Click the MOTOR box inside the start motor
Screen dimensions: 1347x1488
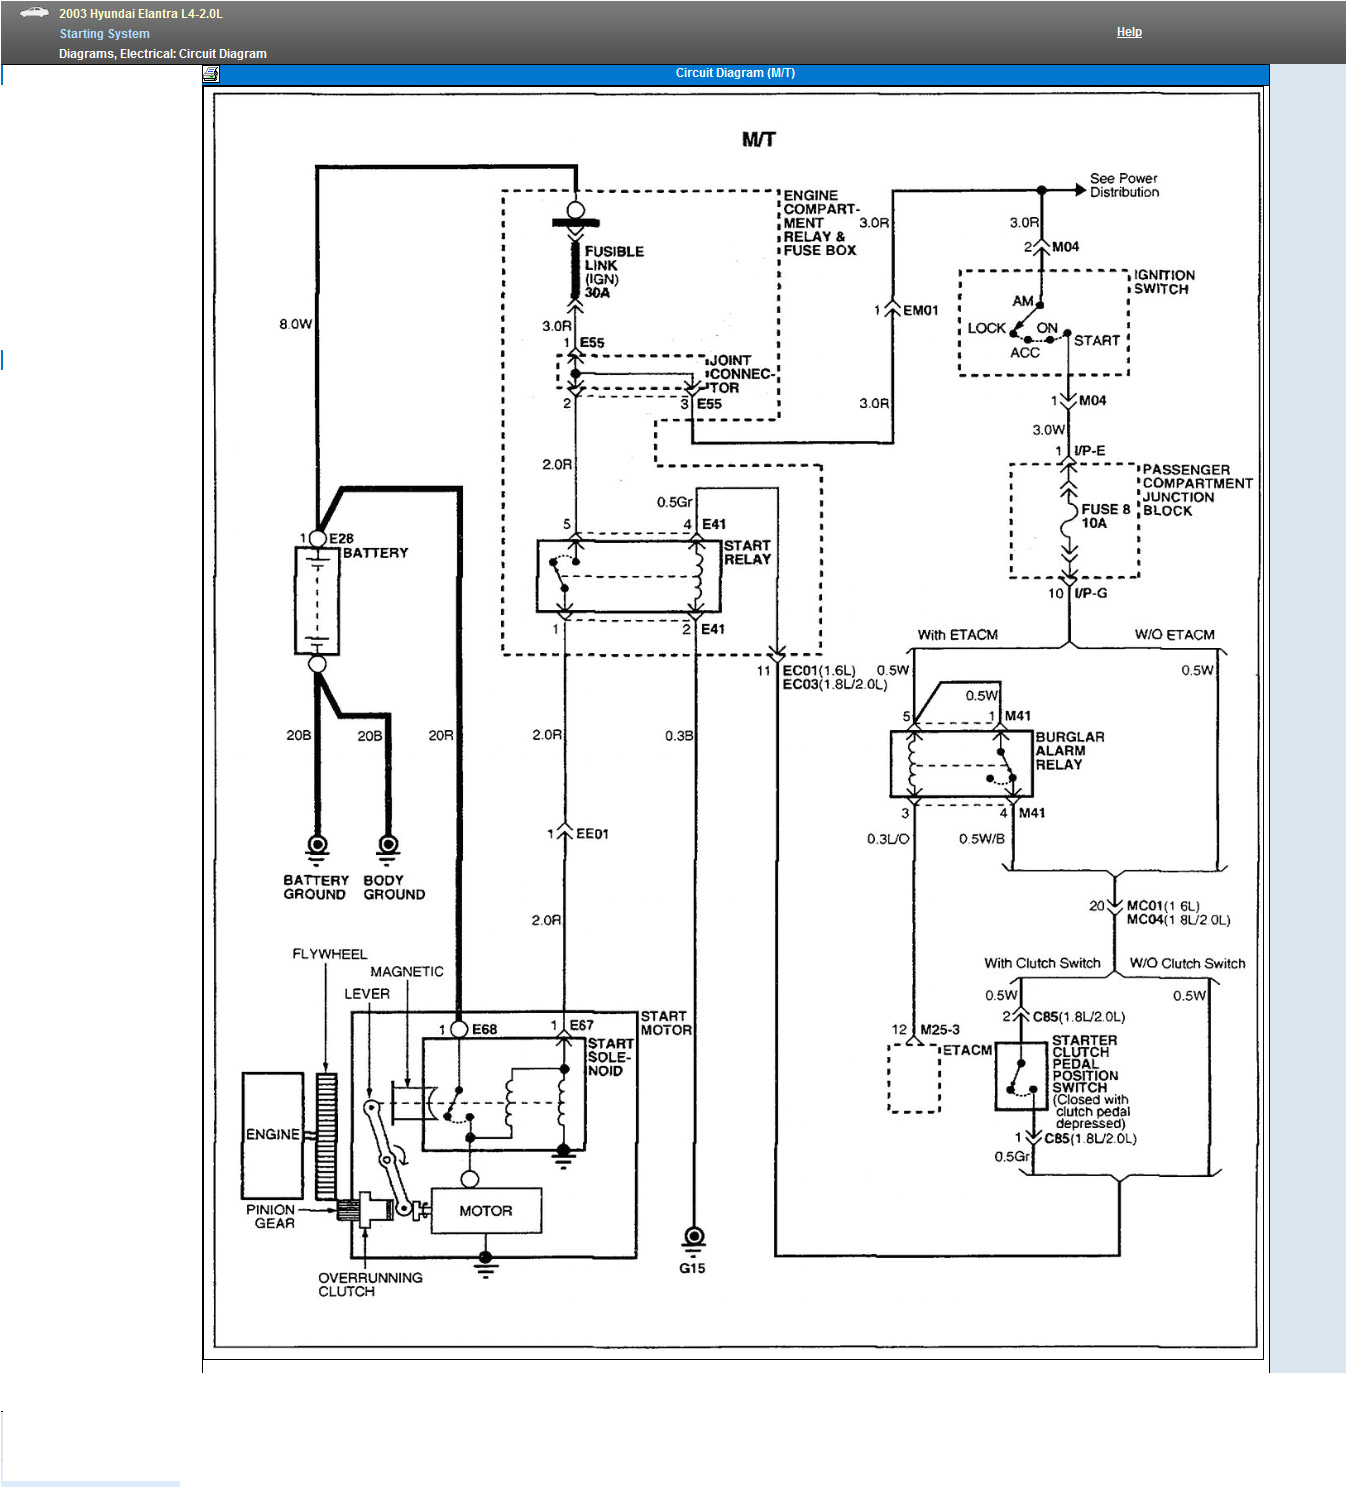[x=486, y=1210]
